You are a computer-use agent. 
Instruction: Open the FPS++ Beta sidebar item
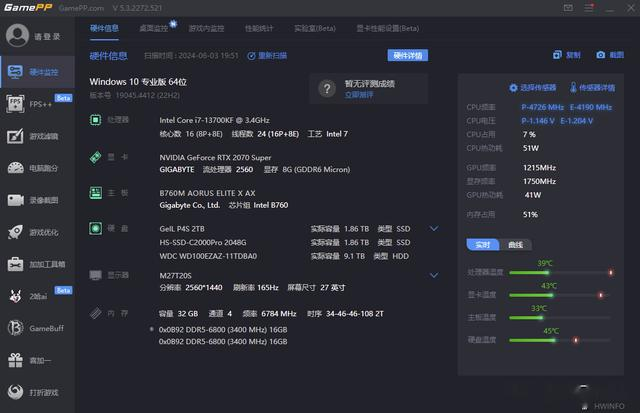coord(38,104)
